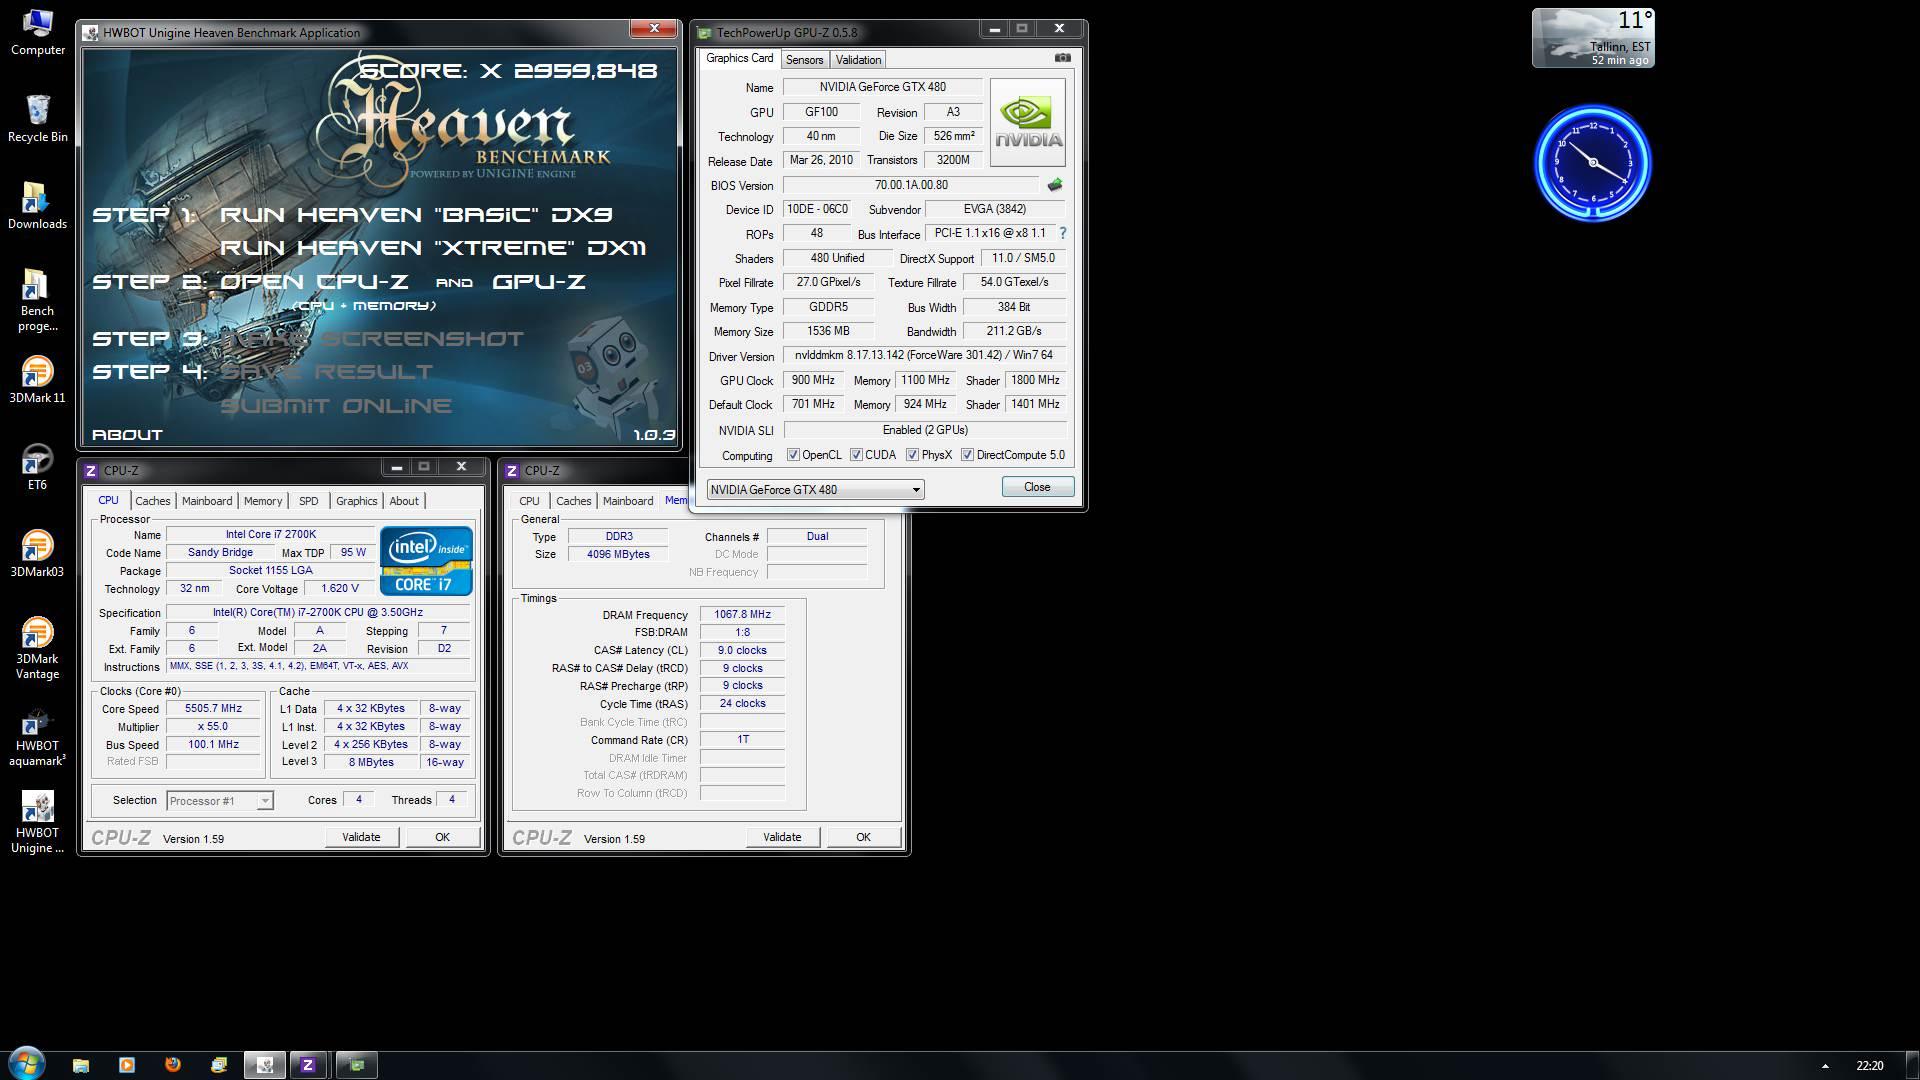Click Validate in the right CPU-Z window

782,837
